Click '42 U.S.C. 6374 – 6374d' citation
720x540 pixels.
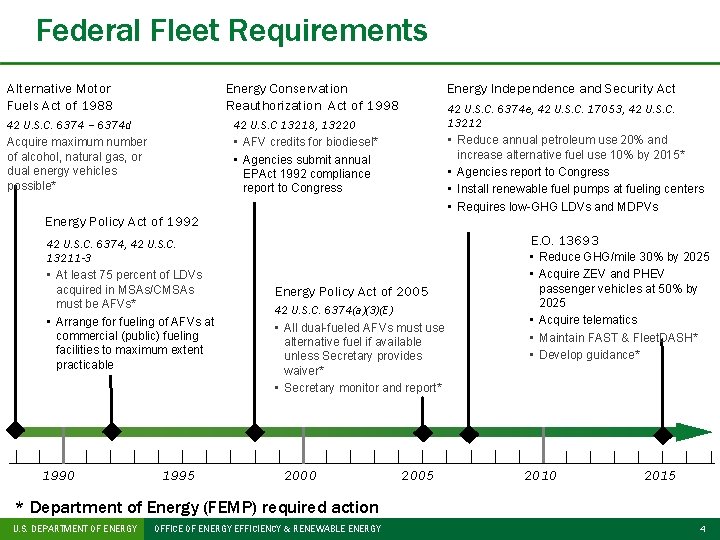coord(69,125)
